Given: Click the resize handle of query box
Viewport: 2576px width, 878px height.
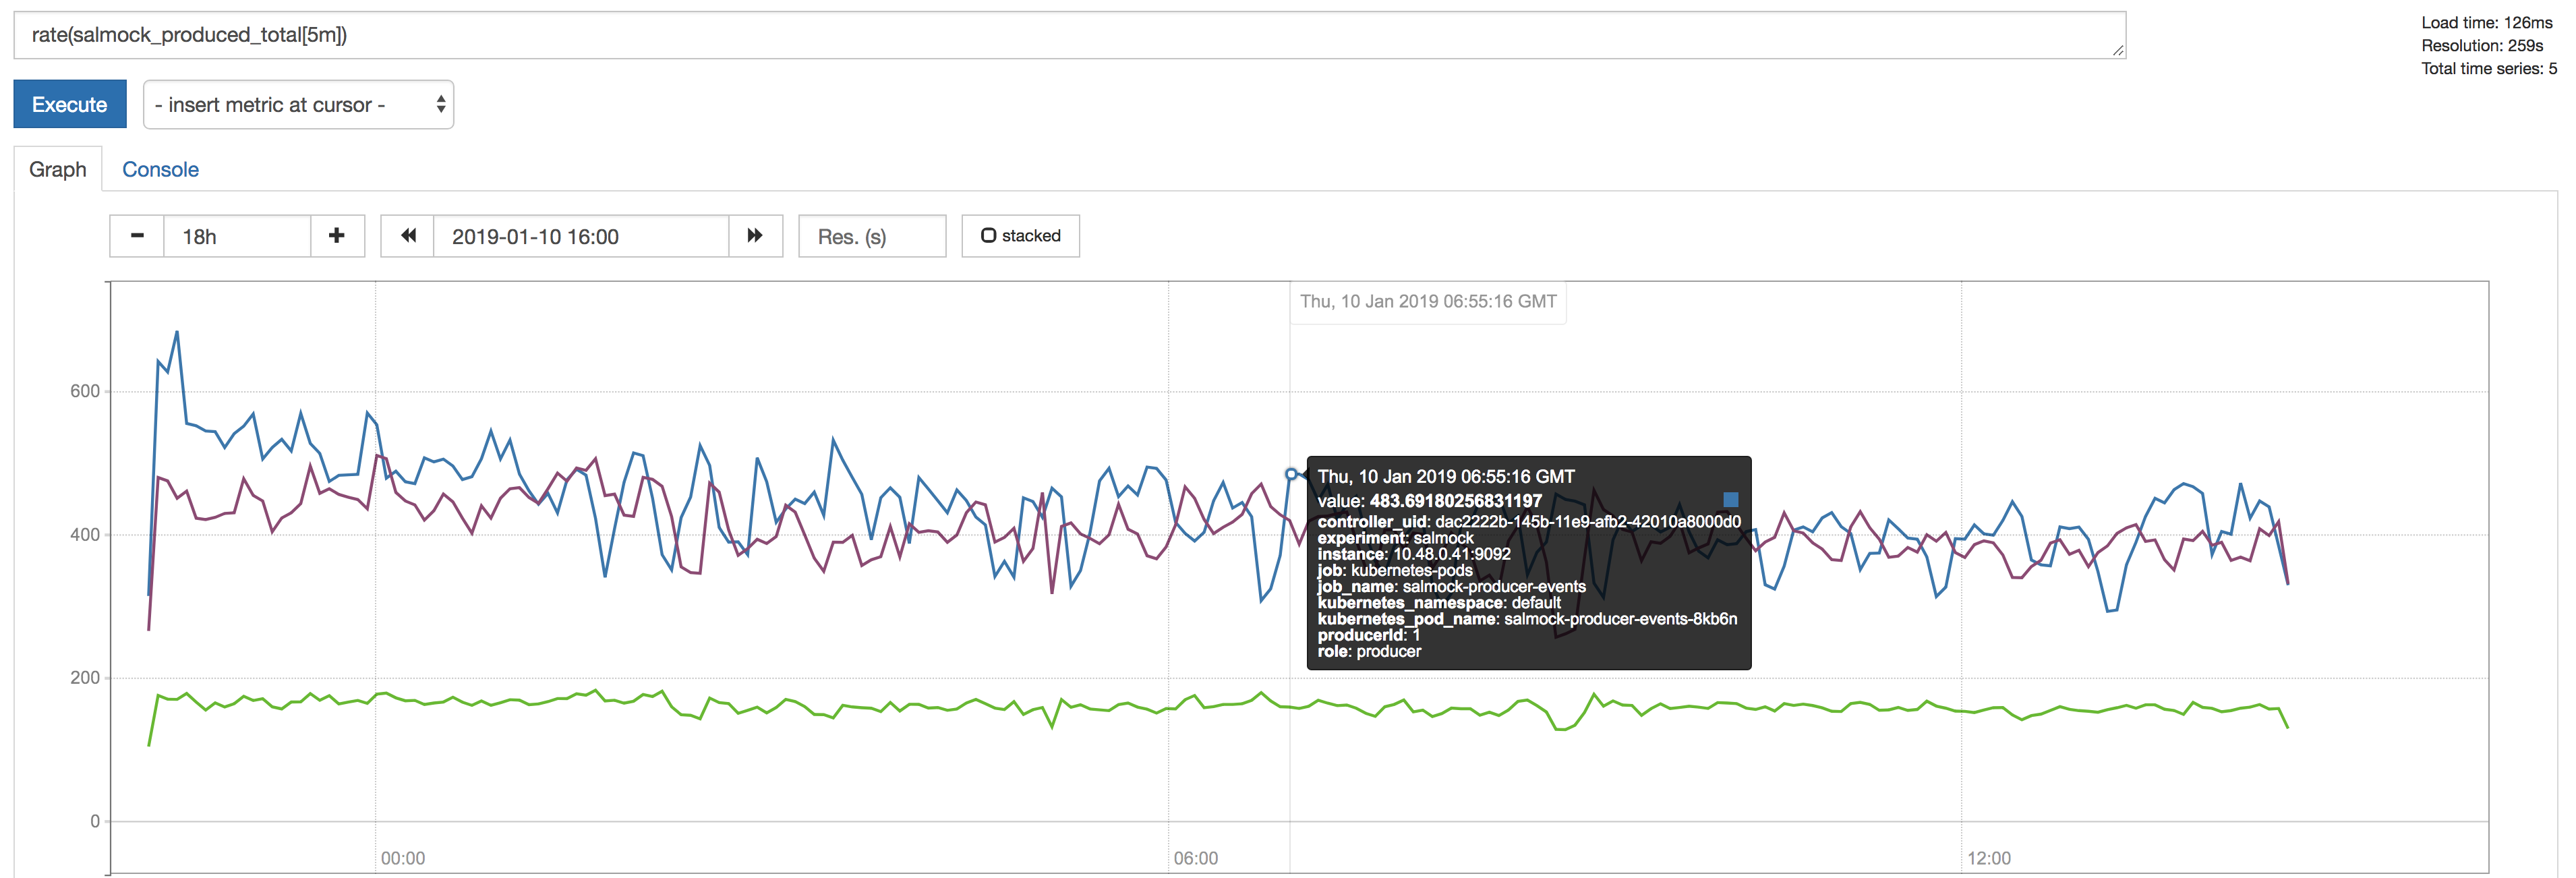Looking at the screenshot, I should click(x=2118, y=51).
